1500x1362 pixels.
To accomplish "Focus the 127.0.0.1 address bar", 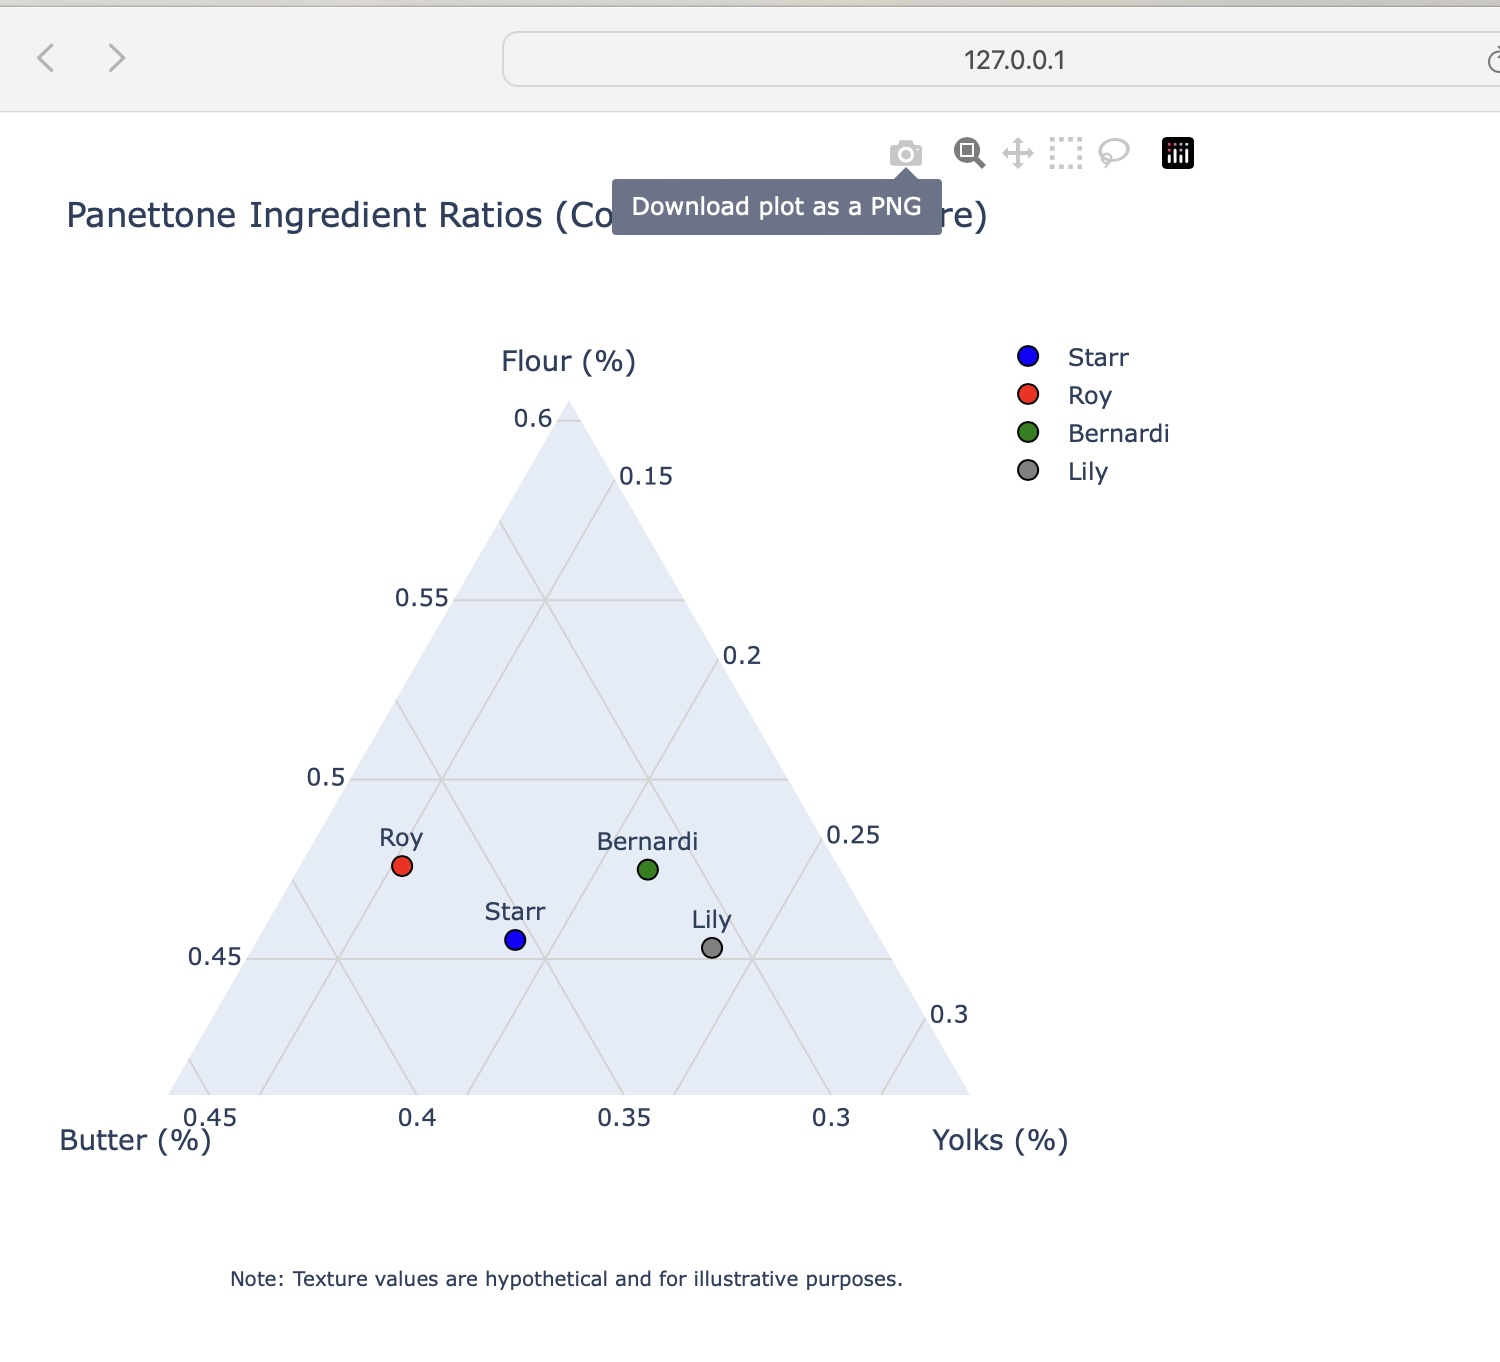I will [x=1013, y=60].
